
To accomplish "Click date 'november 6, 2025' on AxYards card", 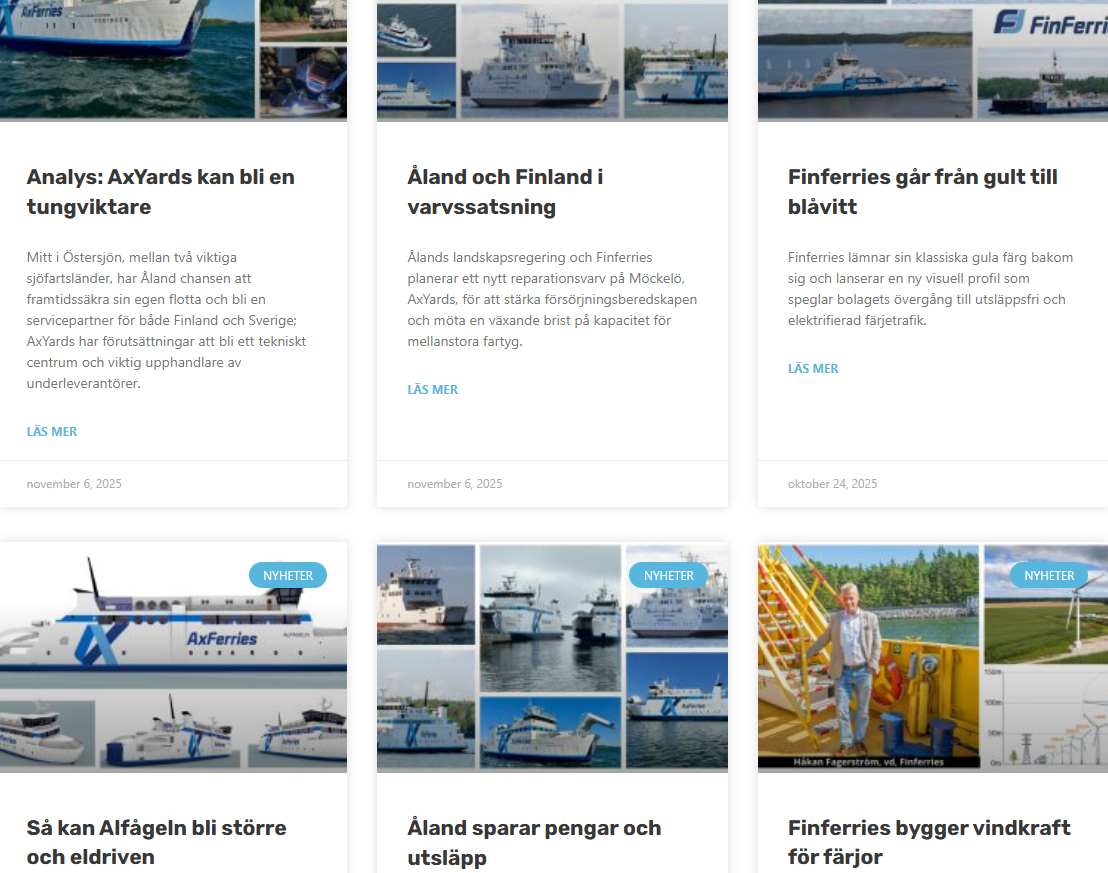I will [x=74, y=484].
